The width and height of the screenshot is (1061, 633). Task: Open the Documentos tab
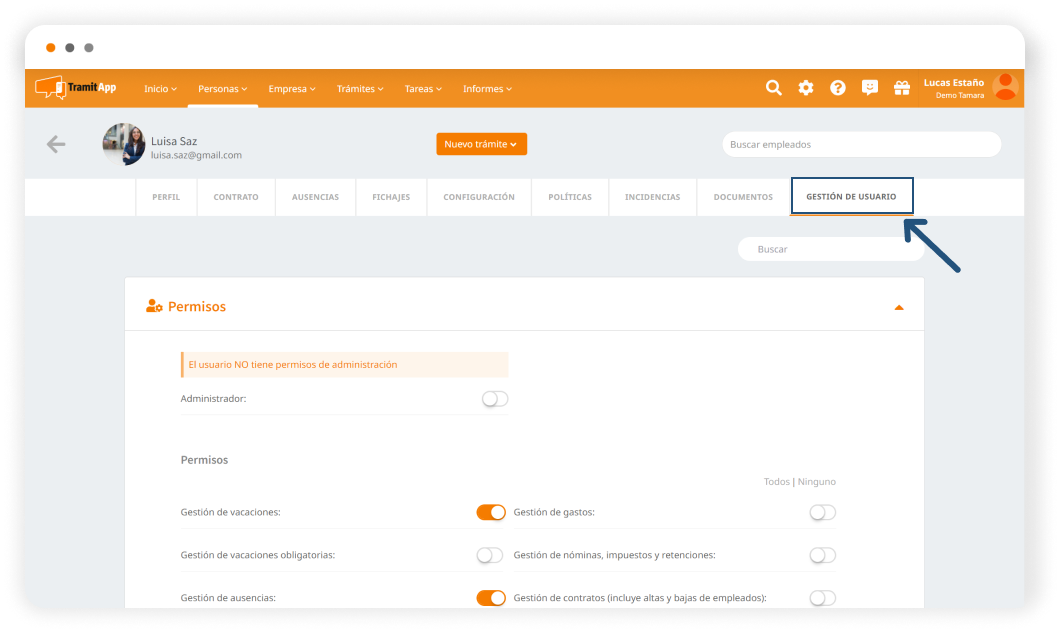pyautogui.click(x=743, y=197)
